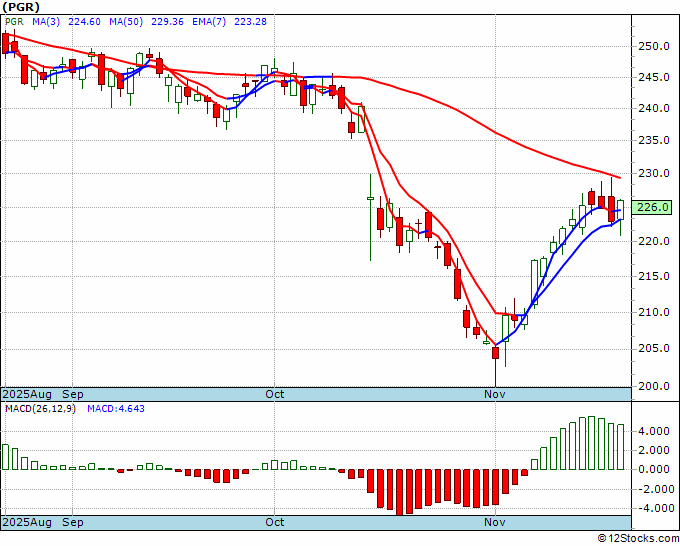Image resolution: width=680 pixels, height=546 pixels.
Task: Click the Nov marker on price timeline
Action: pyautogui.click(x=495, y=394)
